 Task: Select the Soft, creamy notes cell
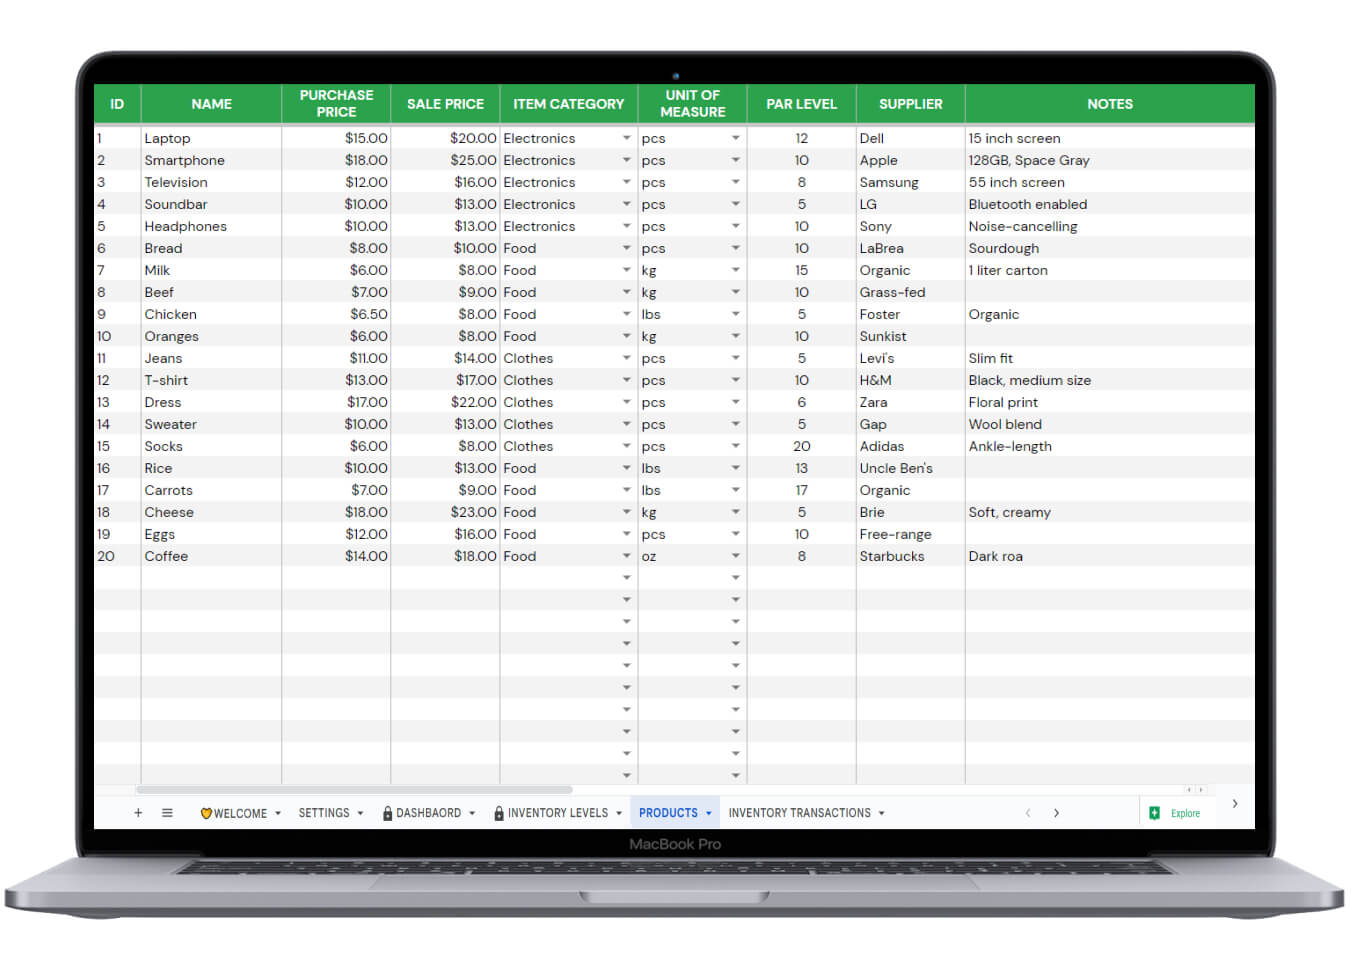(1110, 512)
